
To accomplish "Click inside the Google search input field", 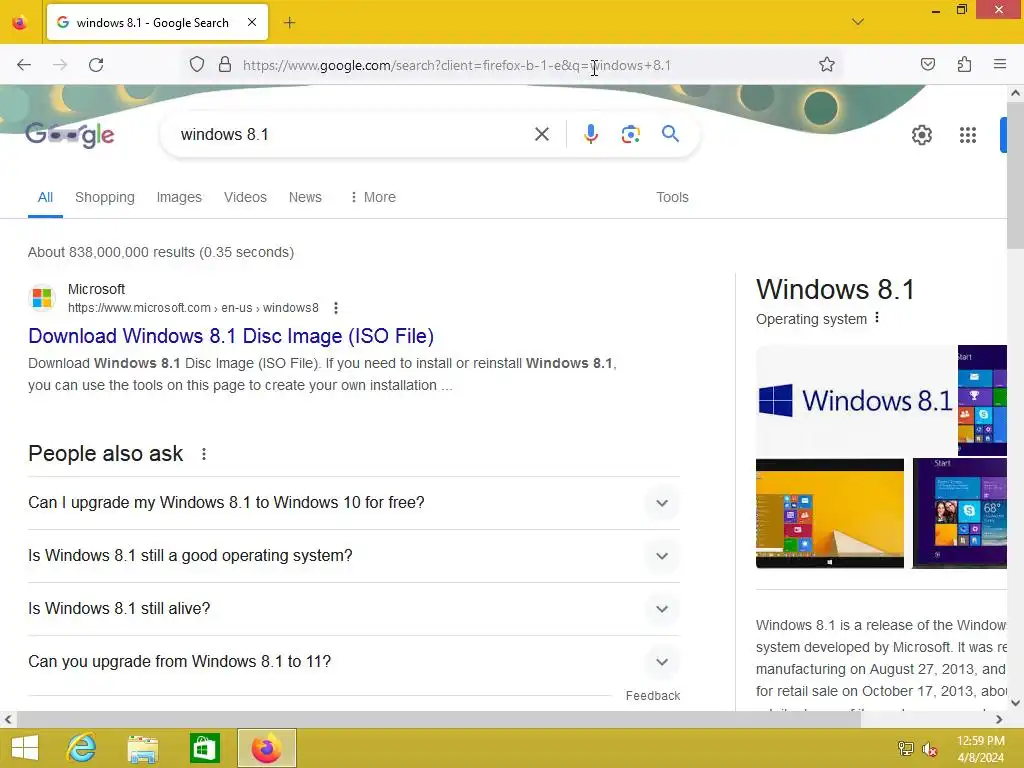I will (353, 135).
